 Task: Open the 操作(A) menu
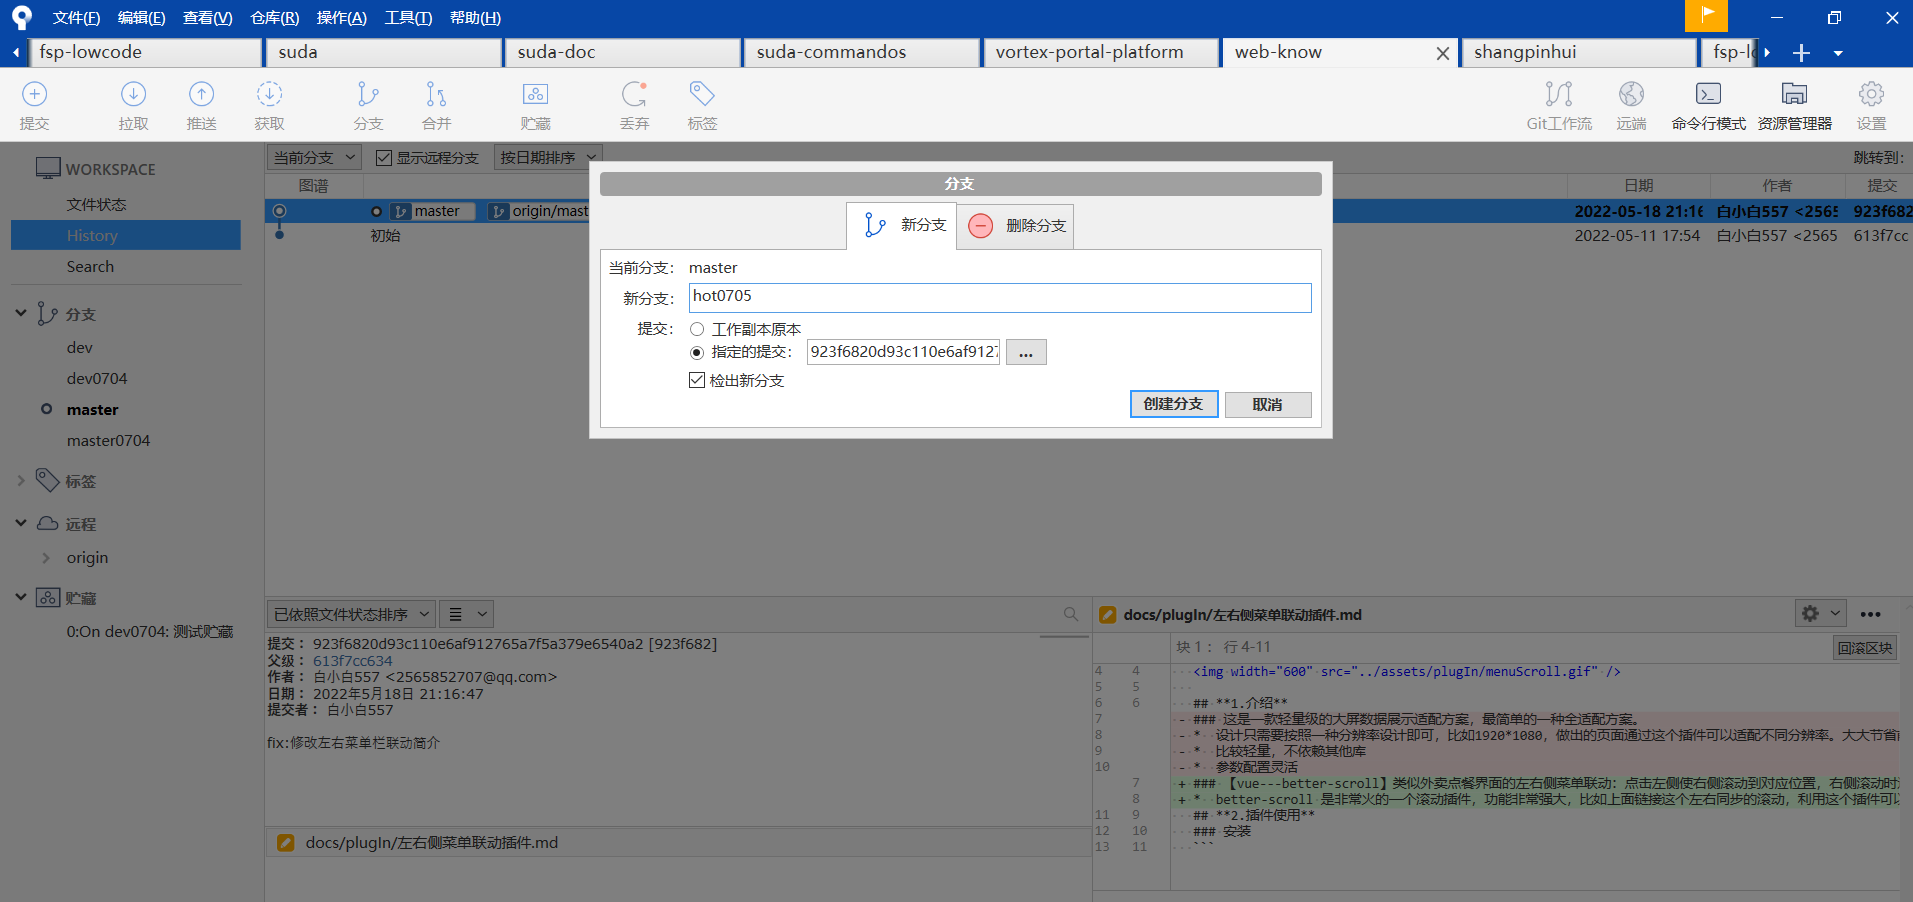[x=341, y=17]
